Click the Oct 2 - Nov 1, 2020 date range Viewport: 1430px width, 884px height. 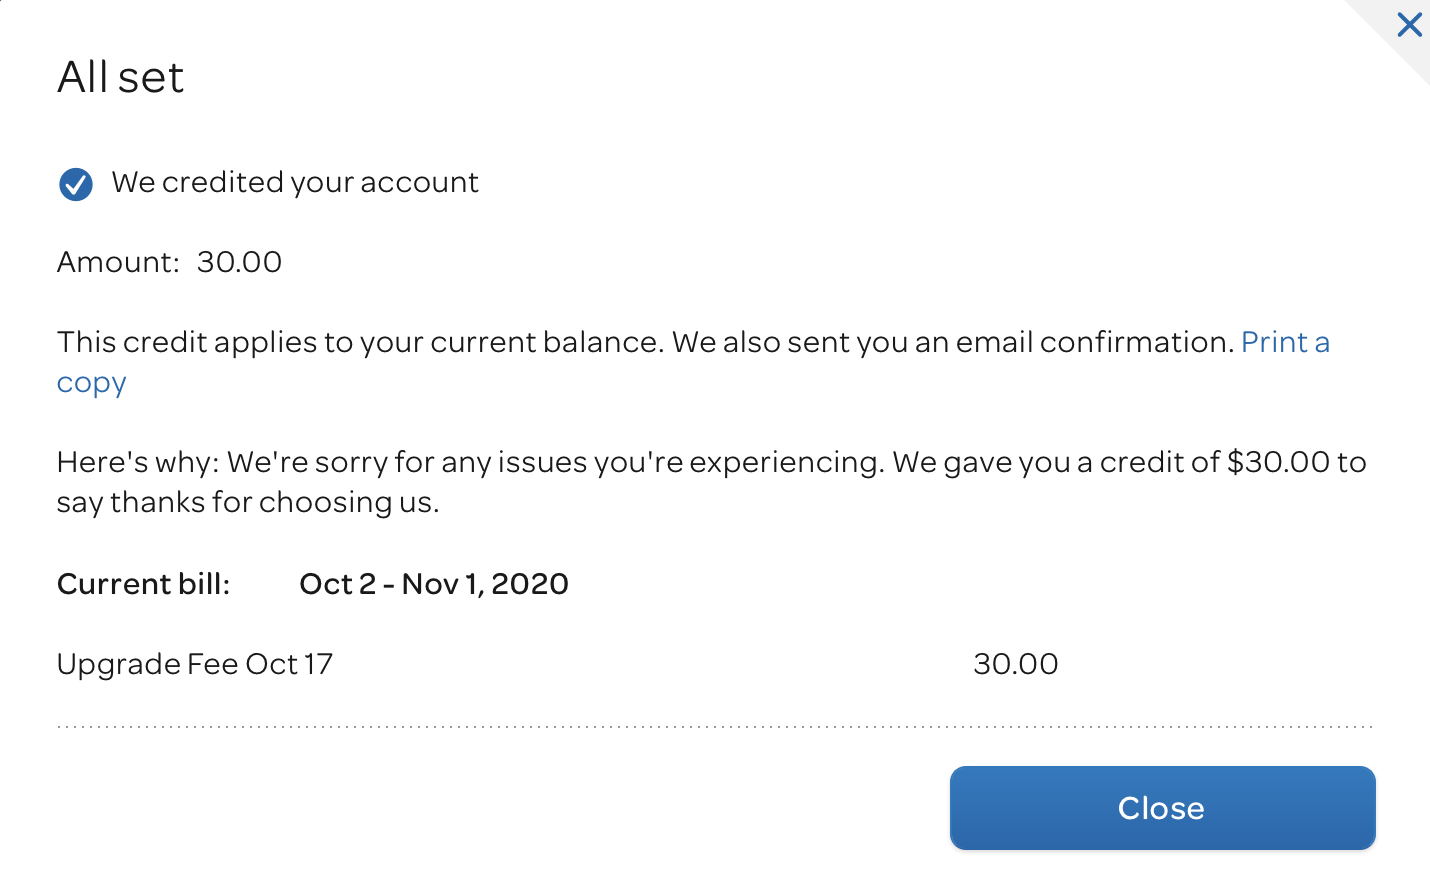click(434, 584)
